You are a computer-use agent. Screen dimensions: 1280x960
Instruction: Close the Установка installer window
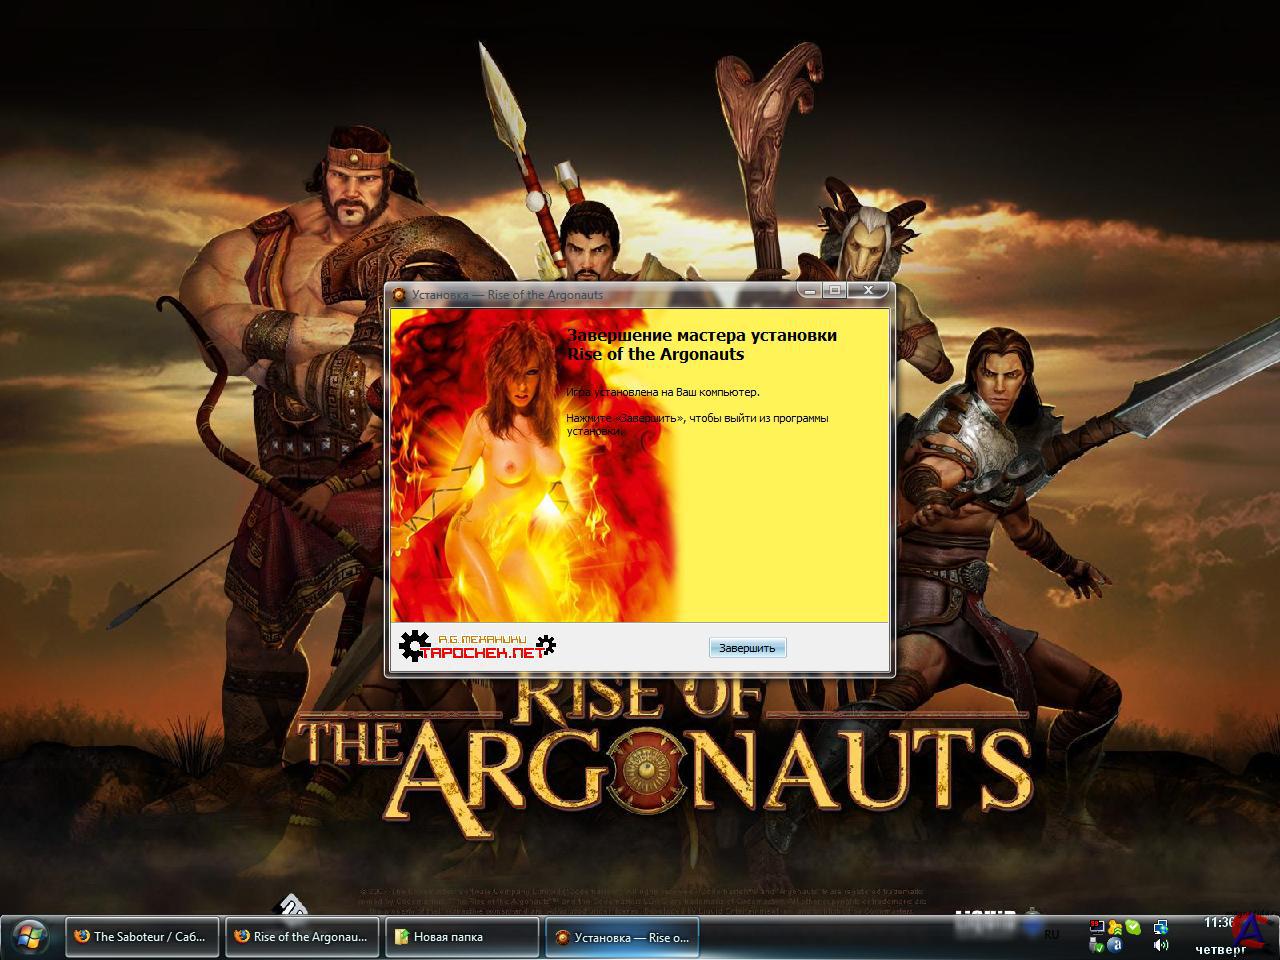coord(867,291)
